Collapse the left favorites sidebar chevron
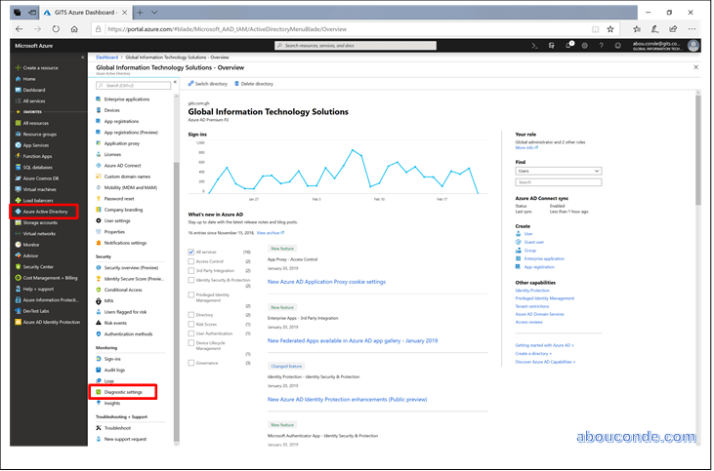The width and height of the screenshot is (714, 471). [83, 59]
